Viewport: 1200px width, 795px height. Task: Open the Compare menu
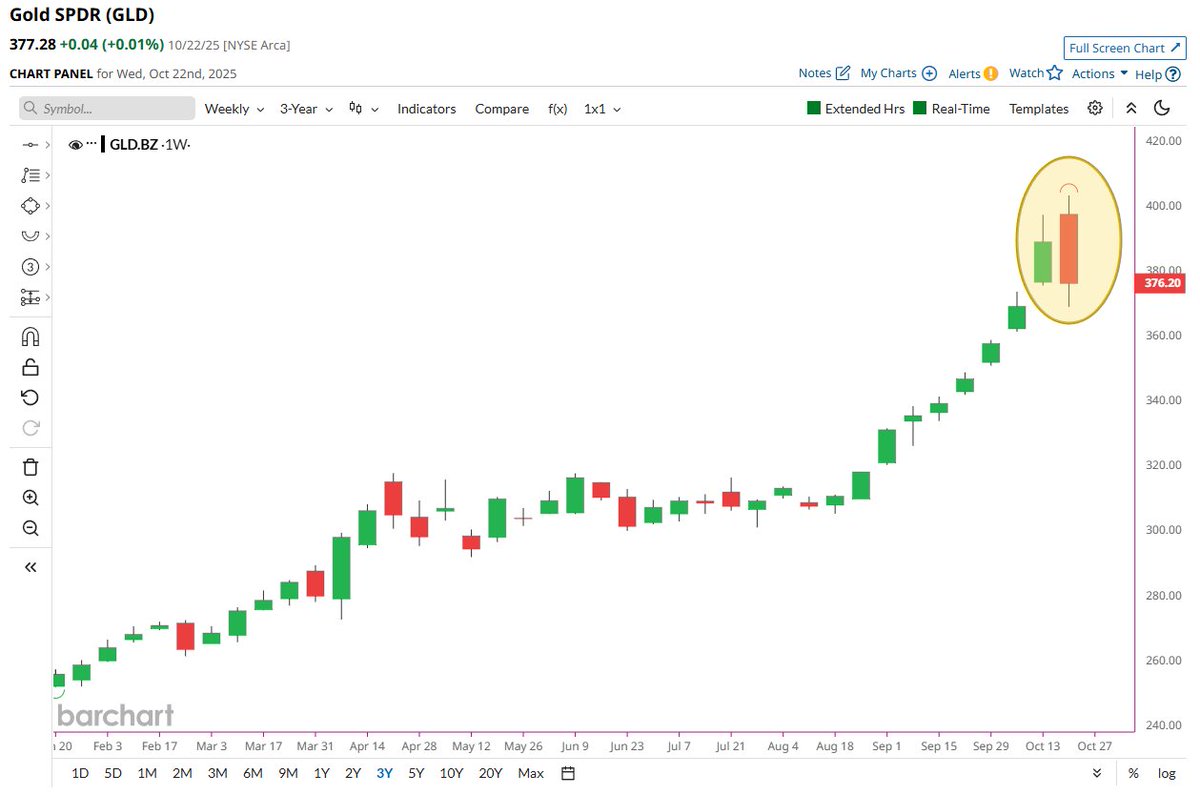coord(502,109)
